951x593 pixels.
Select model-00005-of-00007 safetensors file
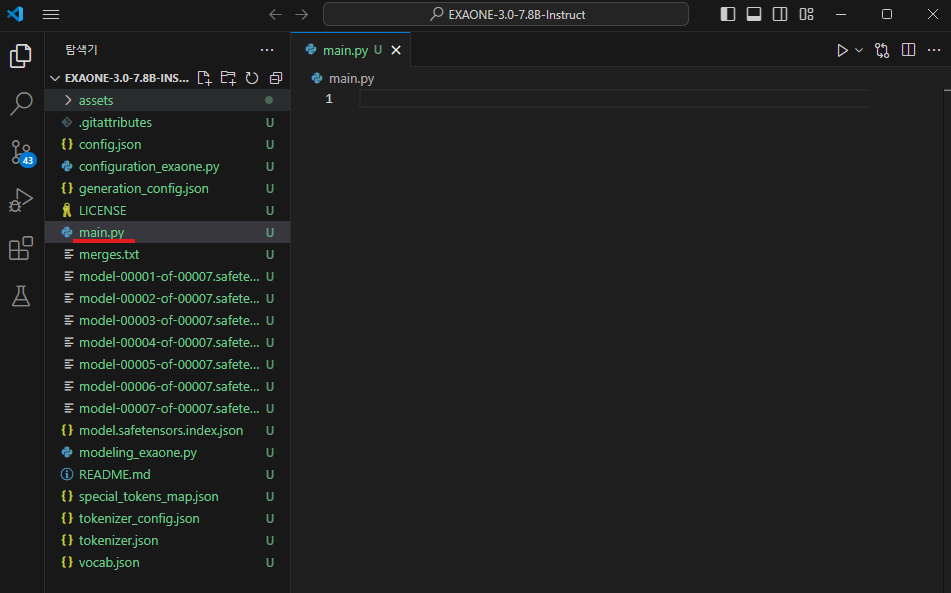click(167, 364)
